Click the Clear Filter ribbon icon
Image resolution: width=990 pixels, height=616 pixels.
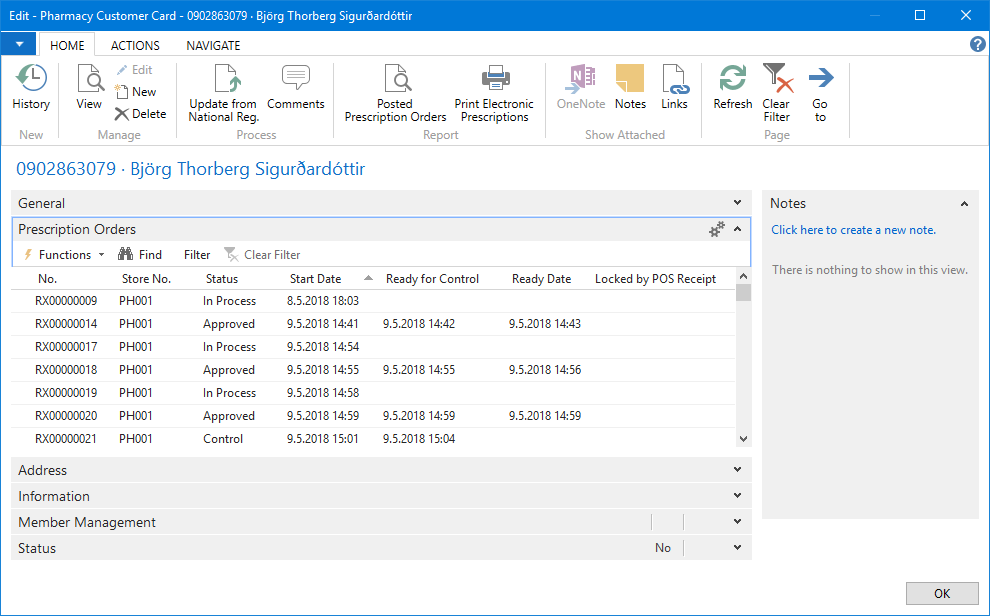[776, 93]
